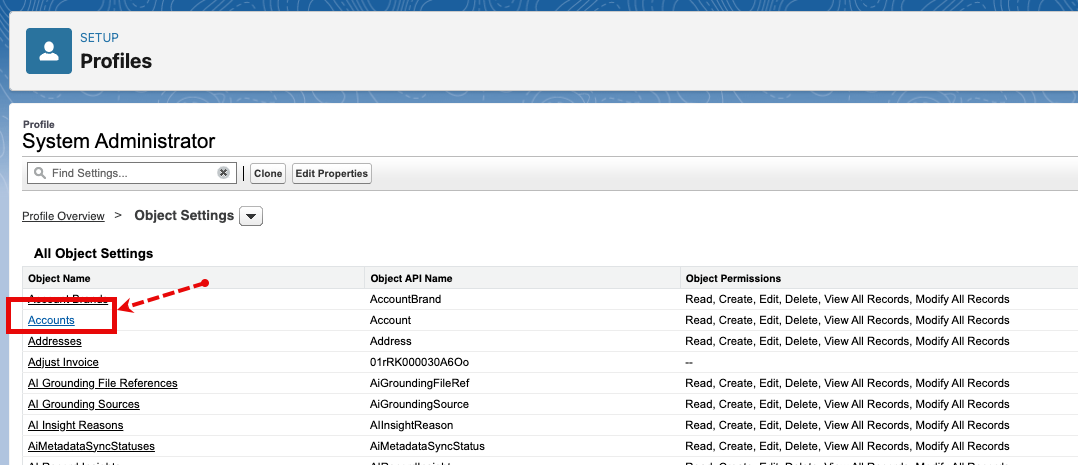The height and width of the screenshot is (465, 1078).
Task: Focus the Find Settings search field
Action: 131,173
